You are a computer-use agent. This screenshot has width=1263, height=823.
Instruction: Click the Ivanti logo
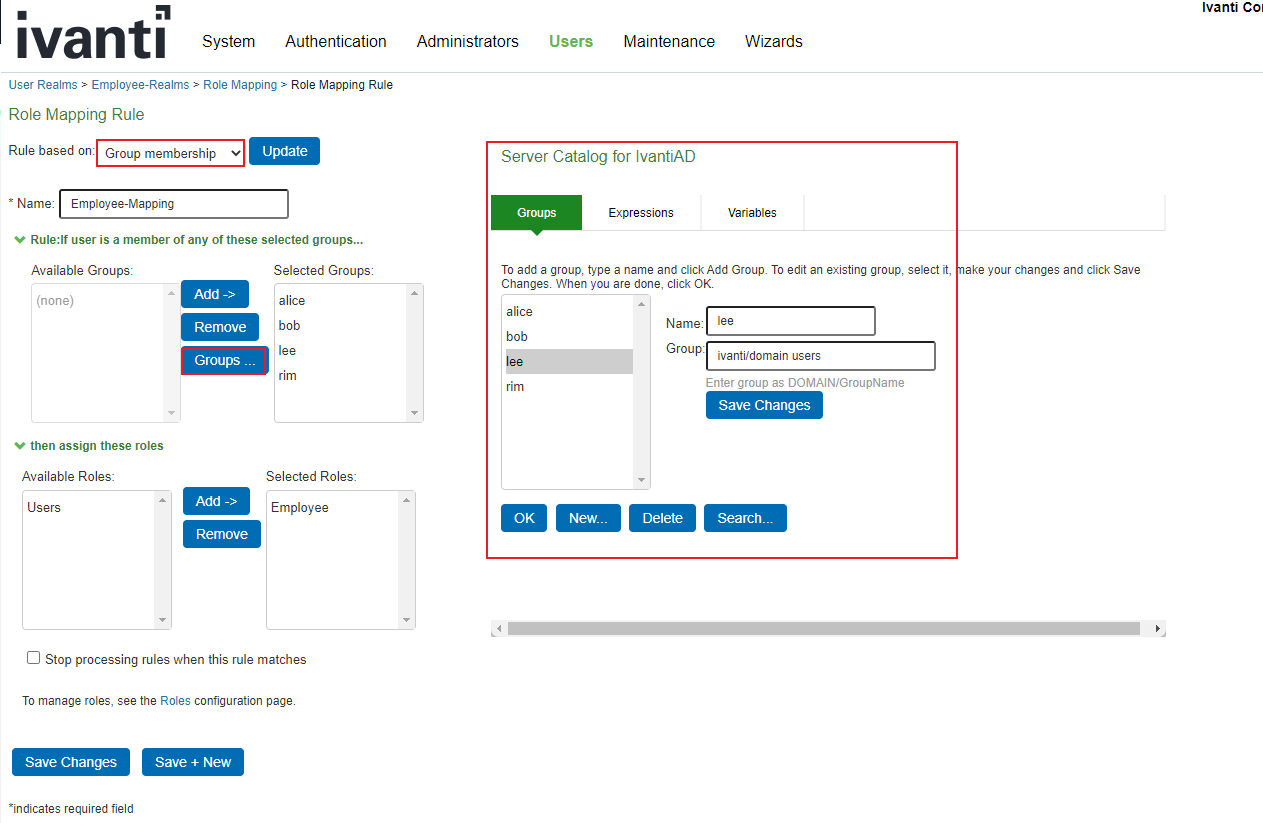pos(92,33)
